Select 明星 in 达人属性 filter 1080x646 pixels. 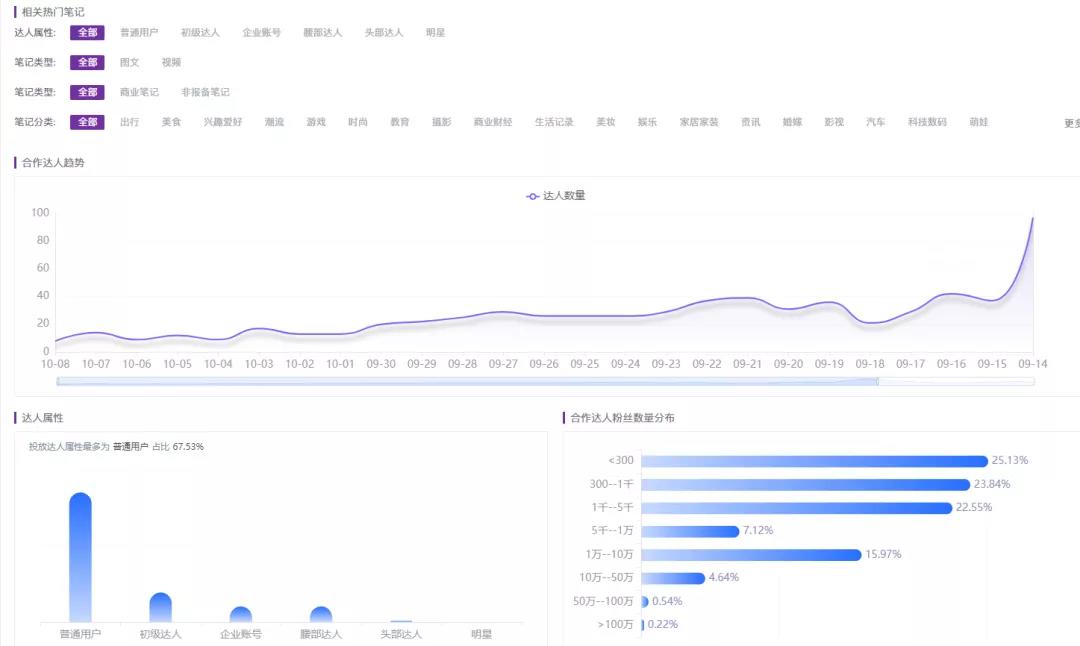point(435,32)
